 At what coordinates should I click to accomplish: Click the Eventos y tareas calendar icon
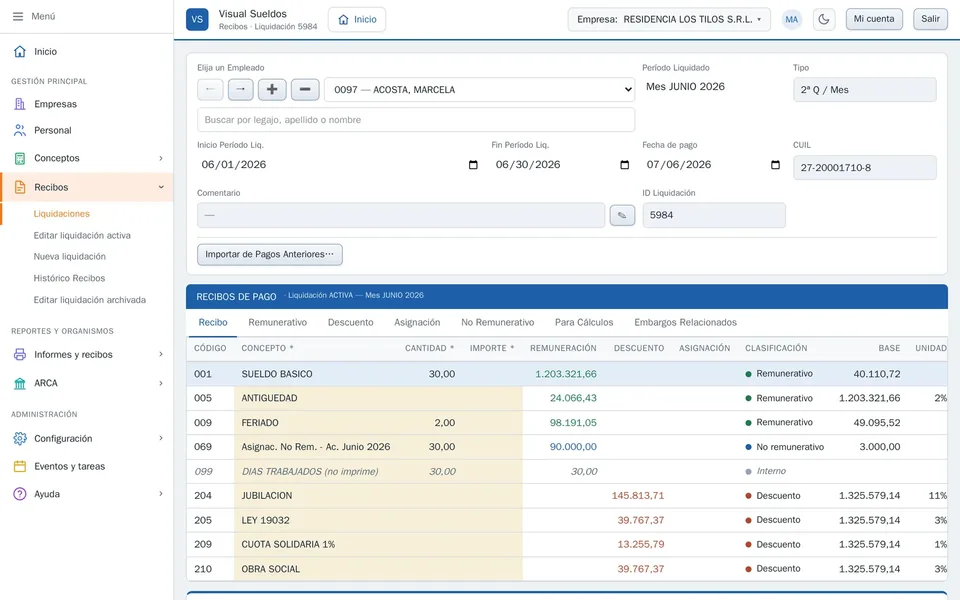coord(20,467)
